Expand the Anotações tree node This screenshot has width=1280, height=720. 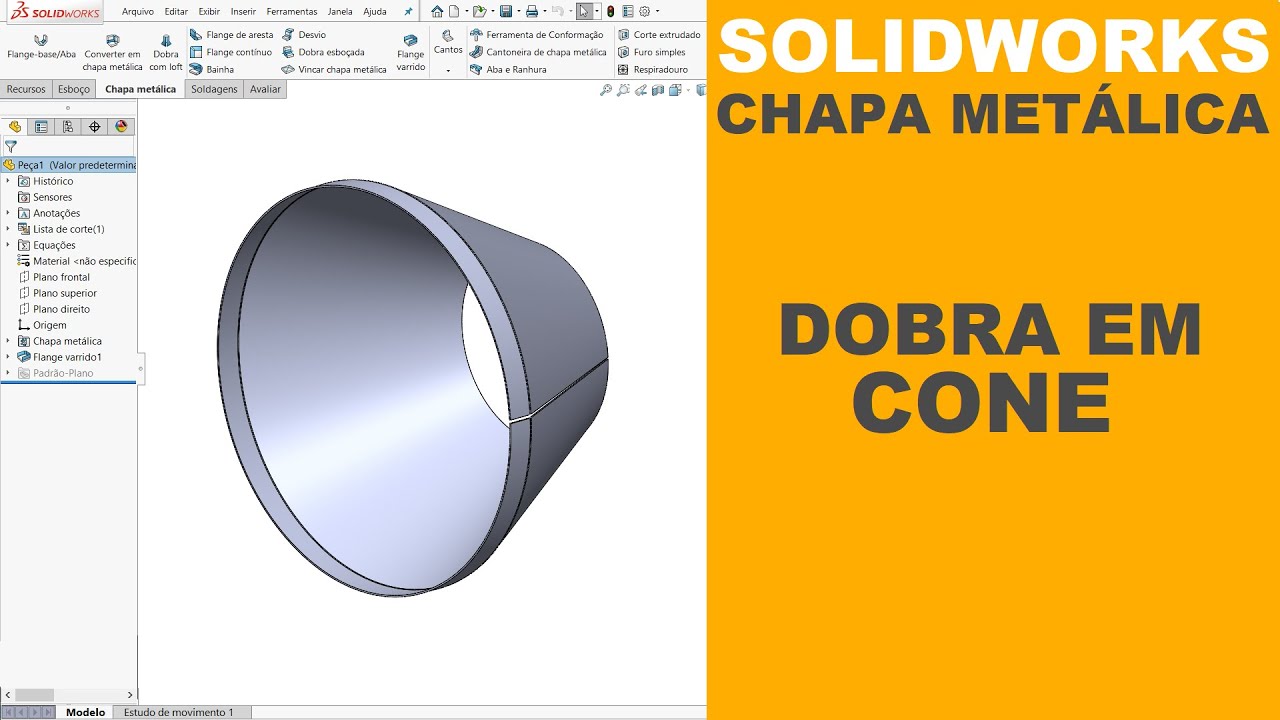click(x=8, y=213)
